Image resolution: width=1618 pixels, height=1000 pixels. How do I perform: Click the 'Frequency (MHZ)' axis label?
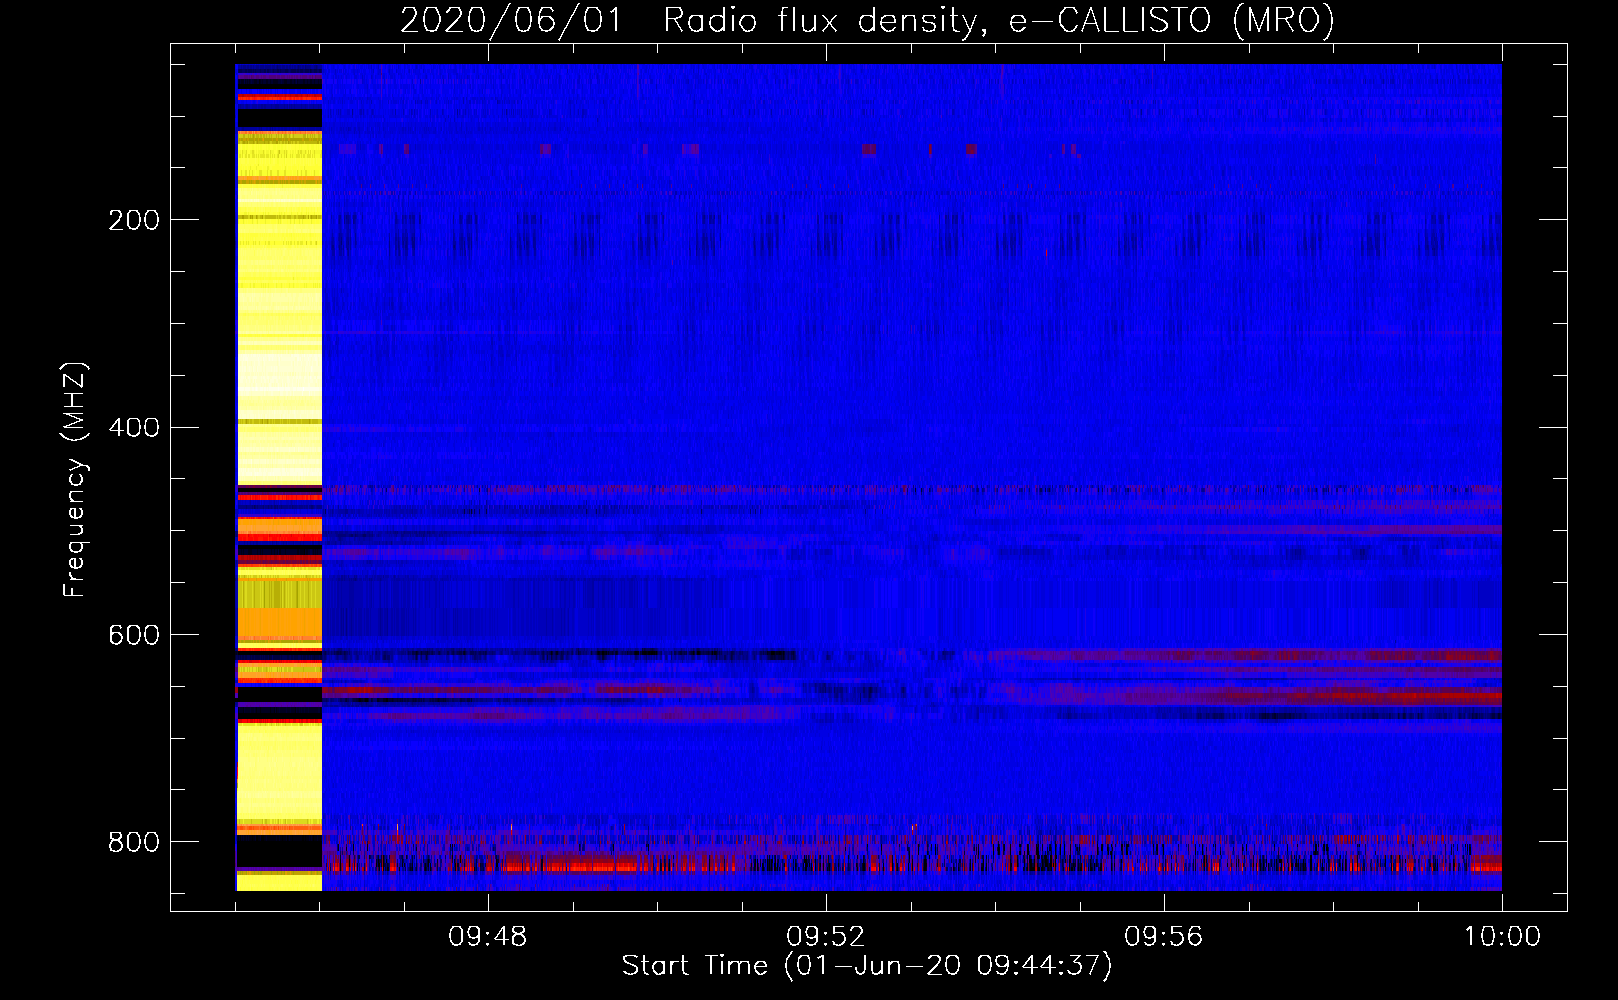(x=75, y=480)
